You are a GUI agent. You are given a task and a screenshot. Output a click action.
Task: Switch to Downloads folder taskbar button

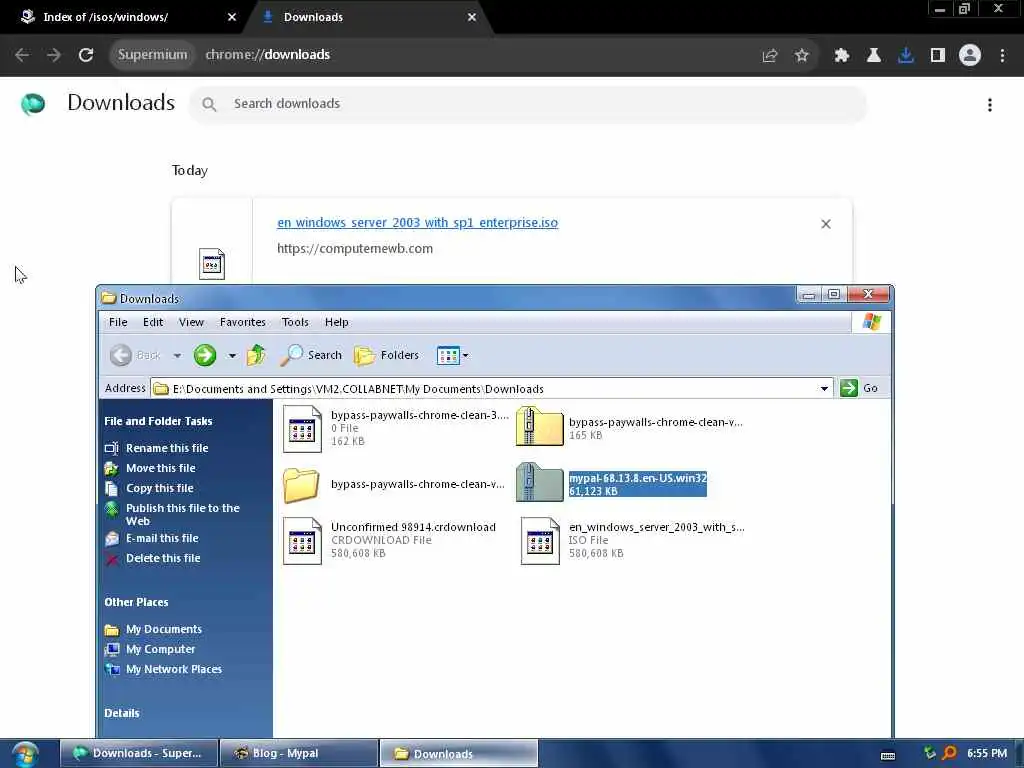point(458,754)
